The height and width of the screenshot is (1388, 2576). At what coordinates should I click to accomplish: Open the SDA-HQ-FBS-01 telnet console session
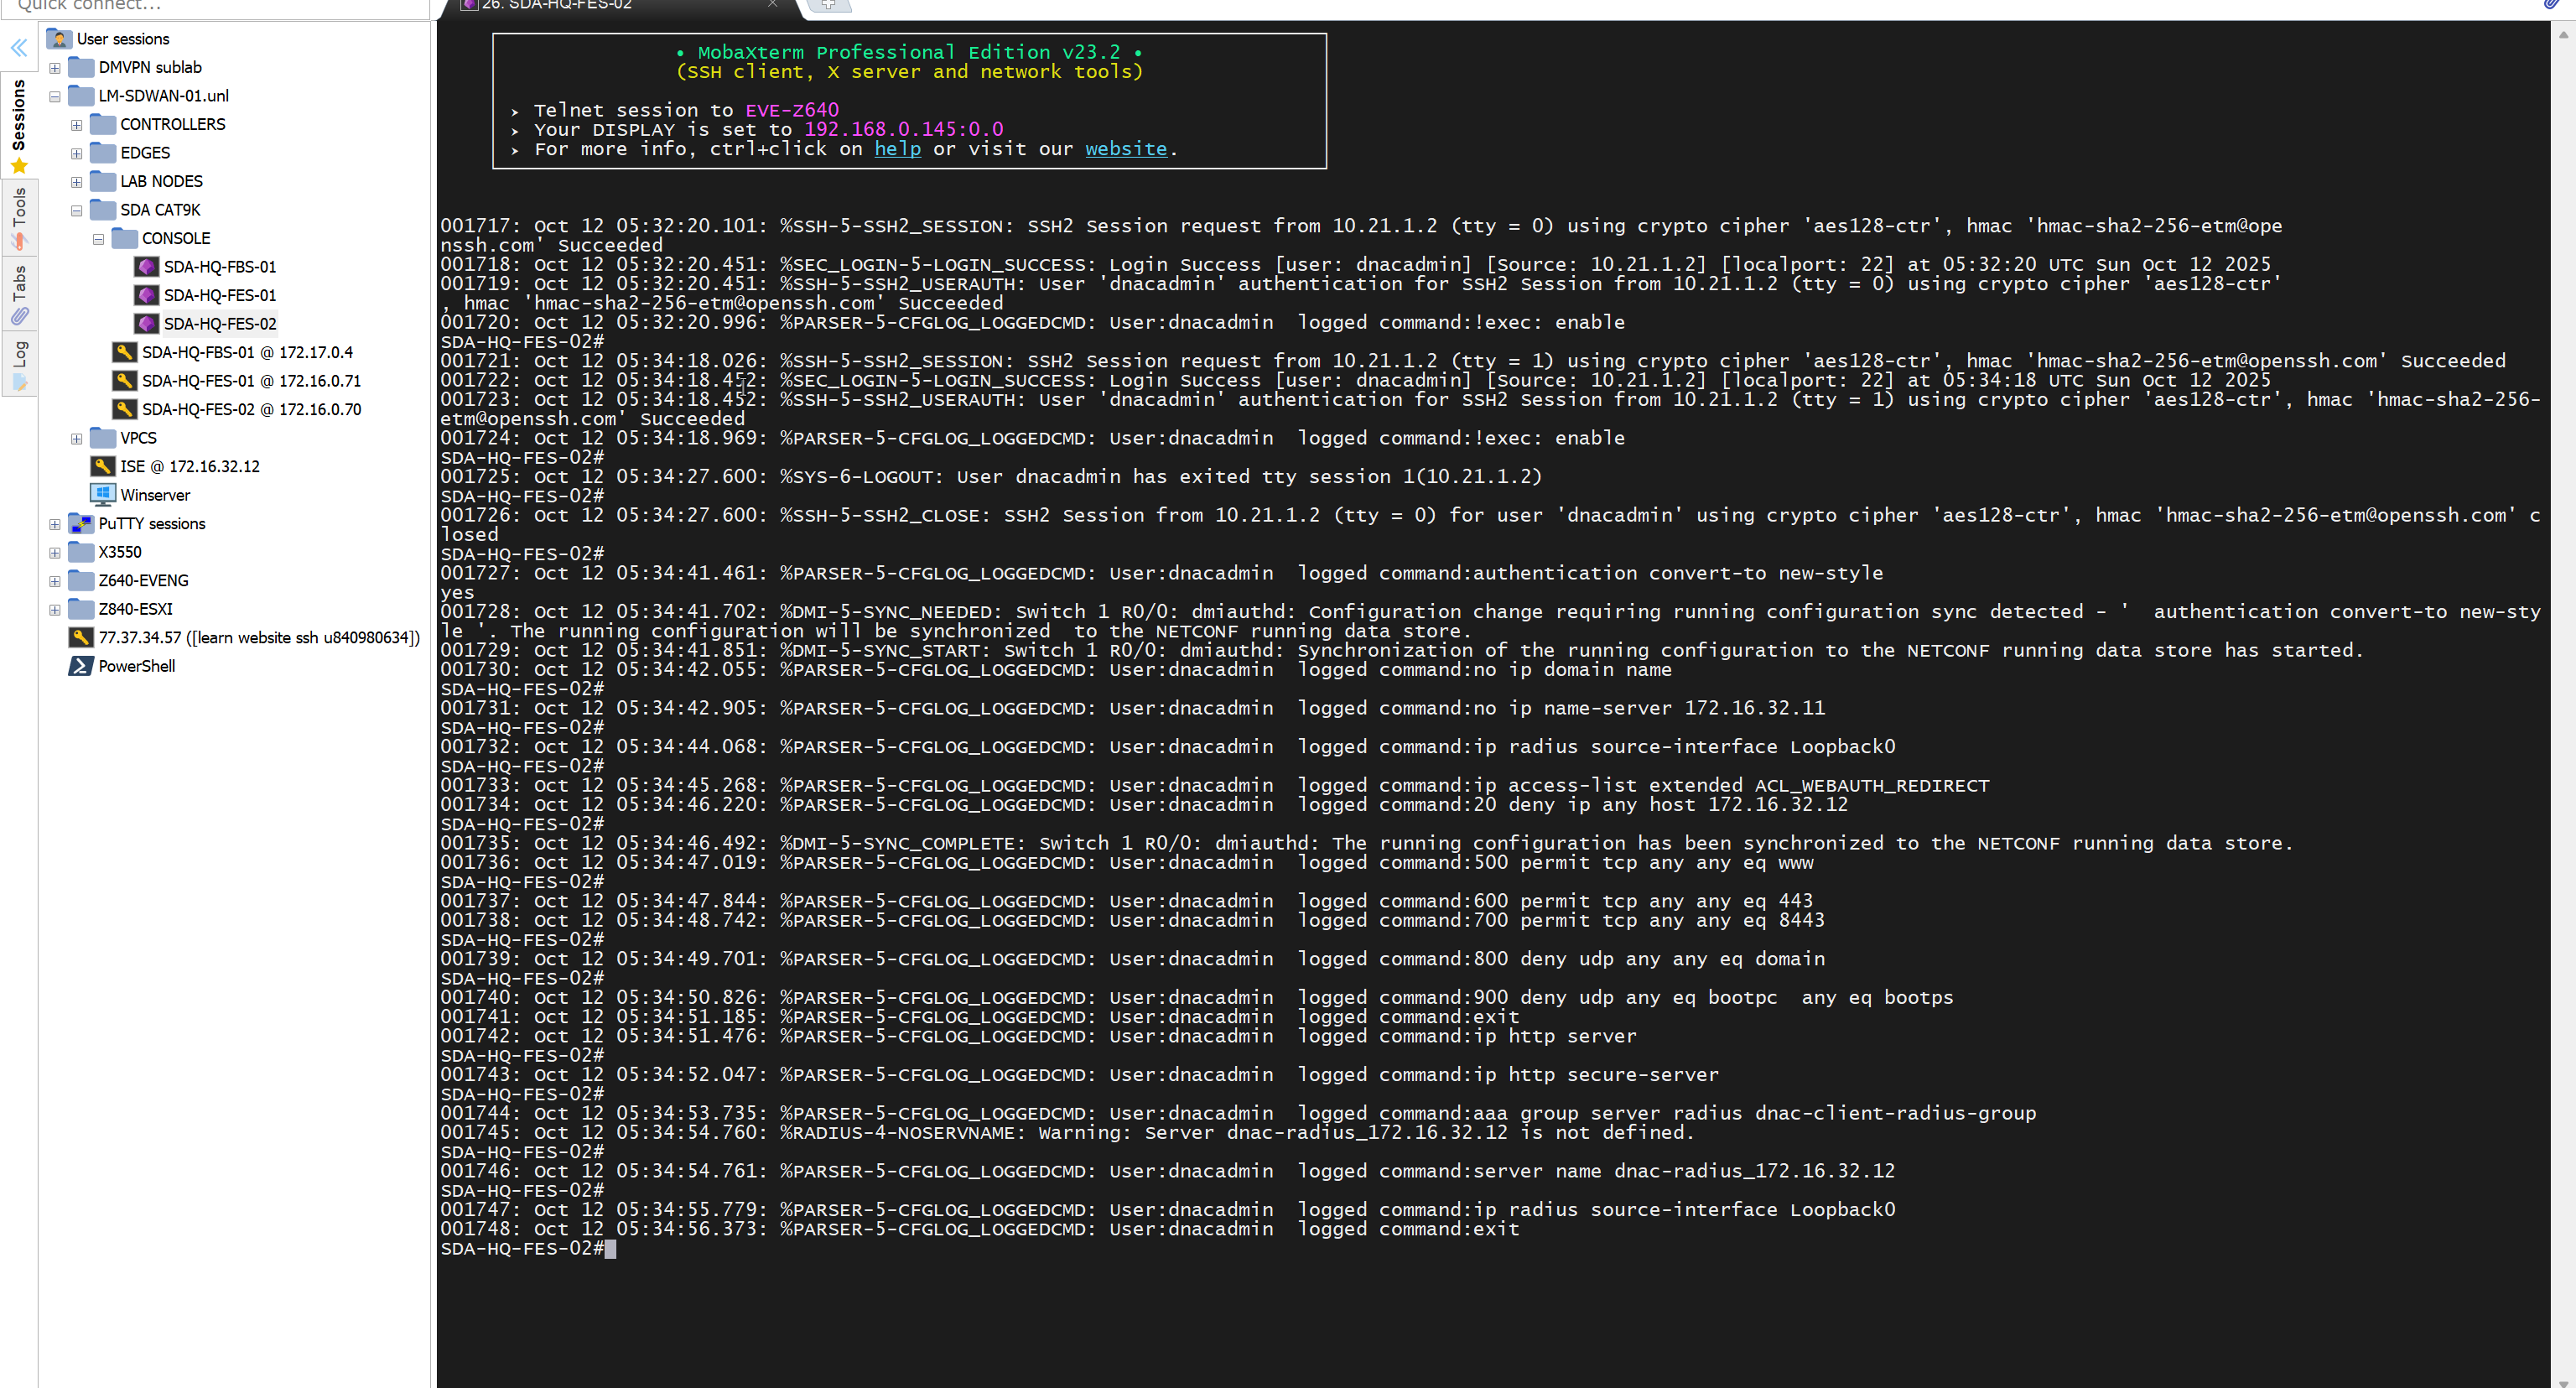(219, 267)
